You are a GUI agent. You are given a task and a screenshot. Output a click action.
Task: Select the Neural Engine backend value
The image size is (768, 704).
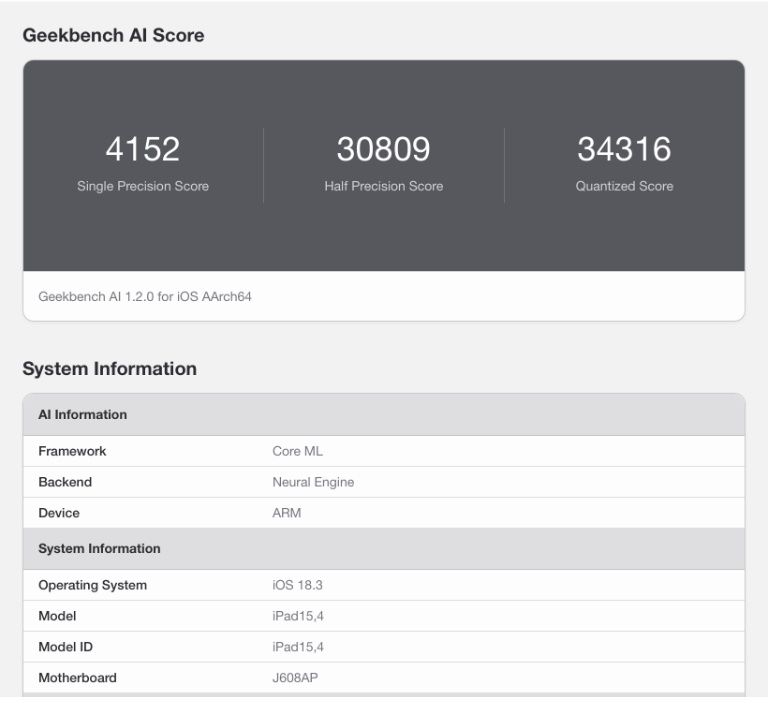point(313,482)
